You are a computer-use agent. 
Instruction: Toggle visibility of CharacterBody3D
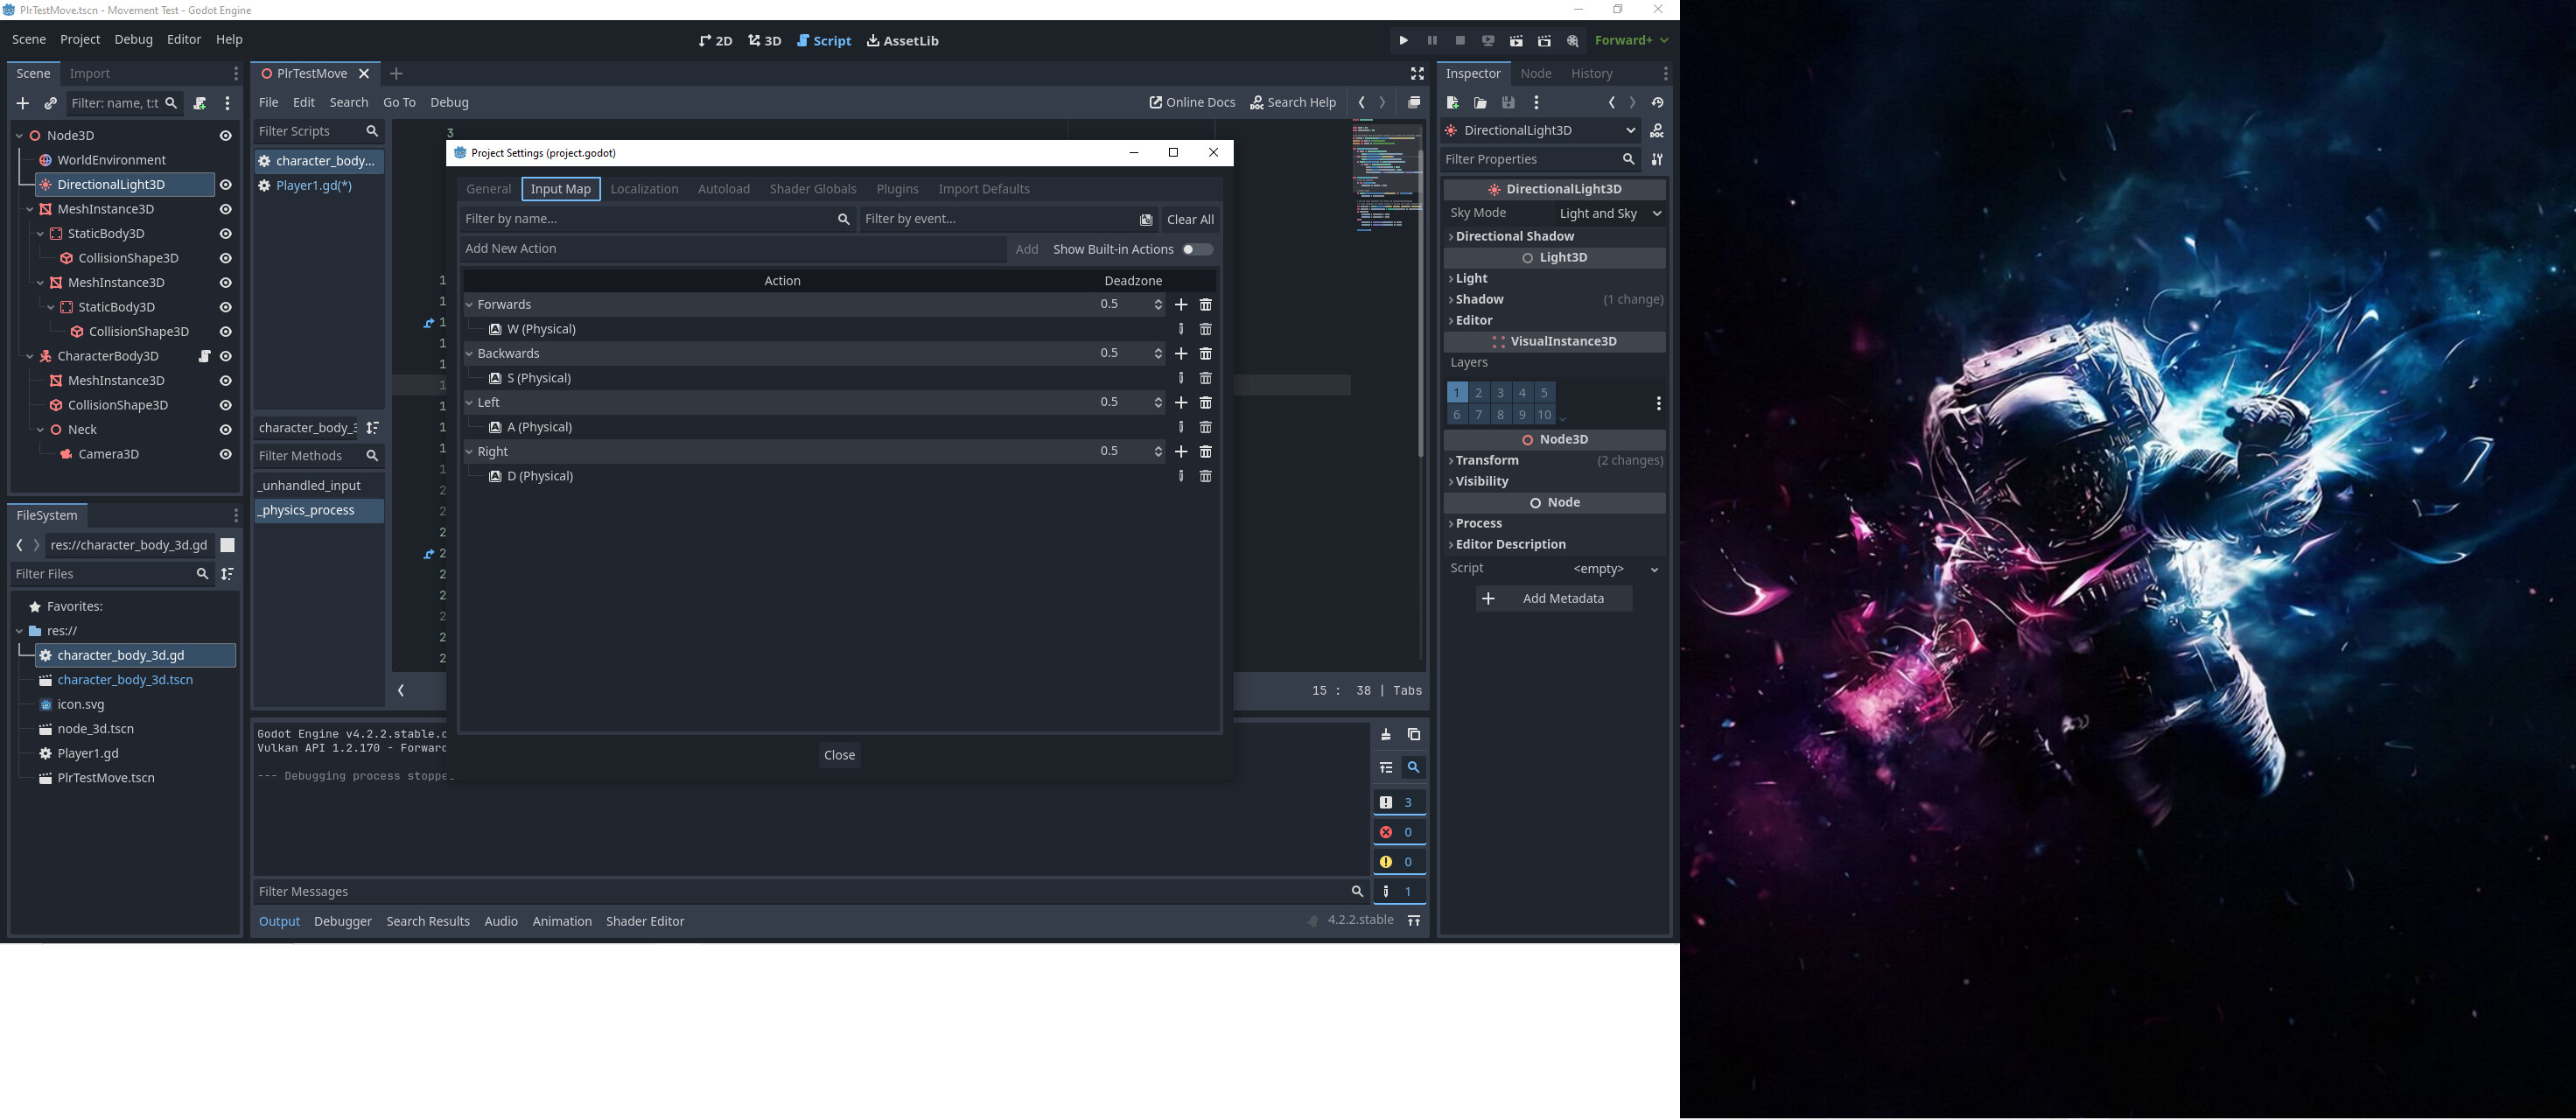point(226,356)
